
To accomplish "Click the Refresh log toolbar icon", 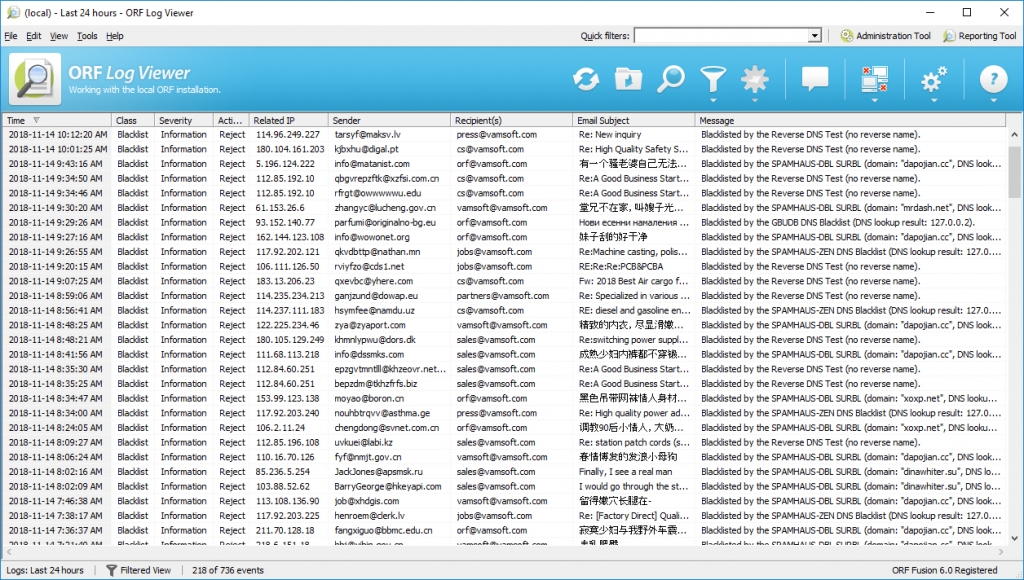I will tap(586, 80).
